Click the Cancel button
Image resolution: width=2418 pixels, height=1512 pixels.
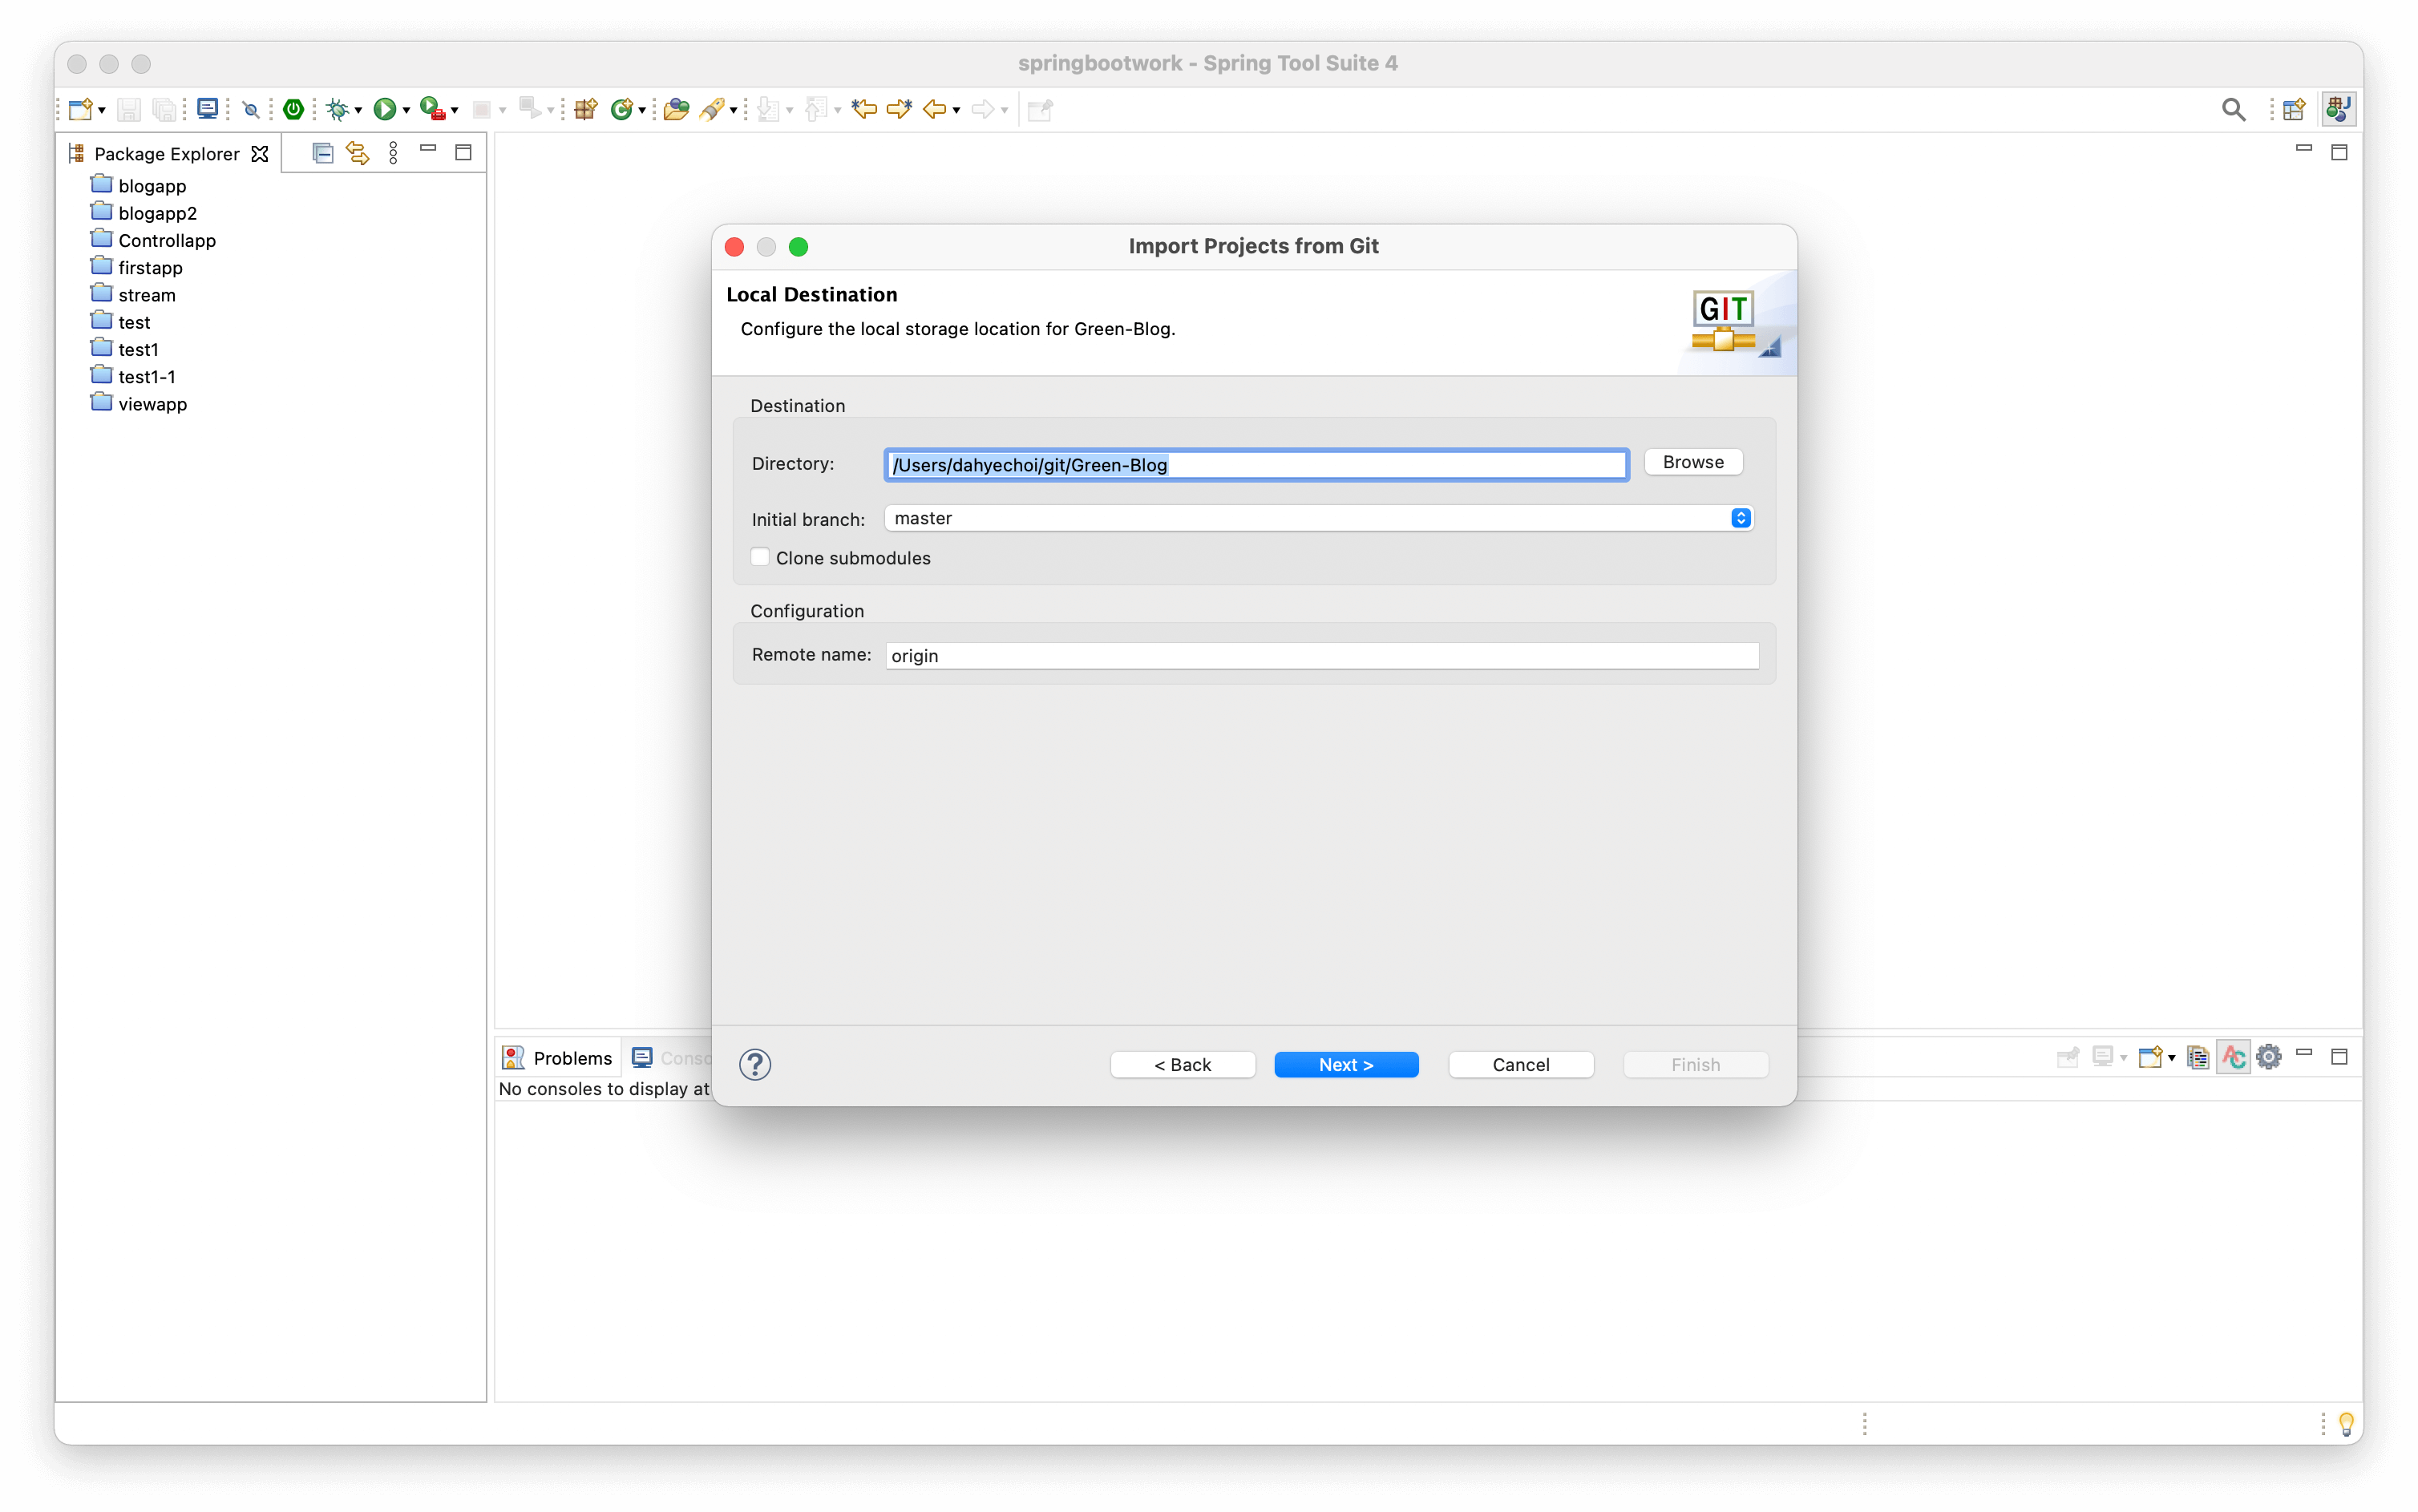(1520, 1065)
